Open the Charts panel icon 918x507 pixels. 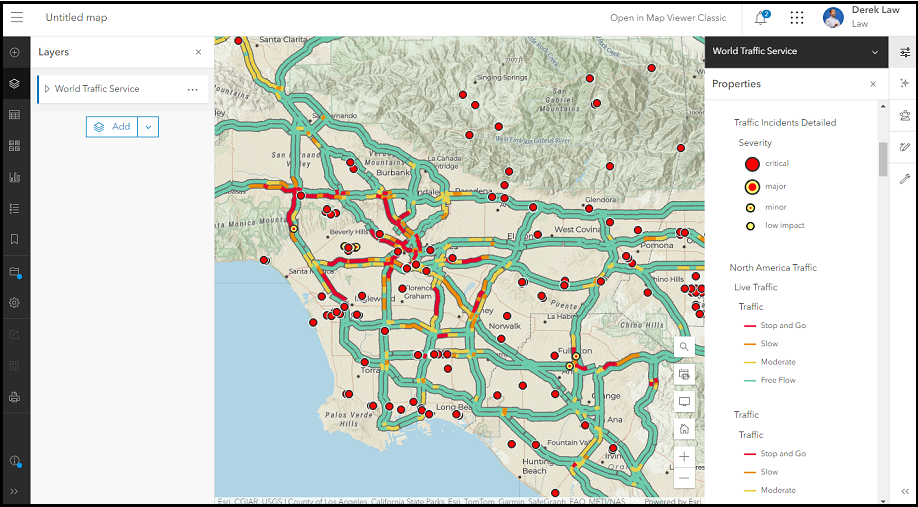(x=15, y=177)
